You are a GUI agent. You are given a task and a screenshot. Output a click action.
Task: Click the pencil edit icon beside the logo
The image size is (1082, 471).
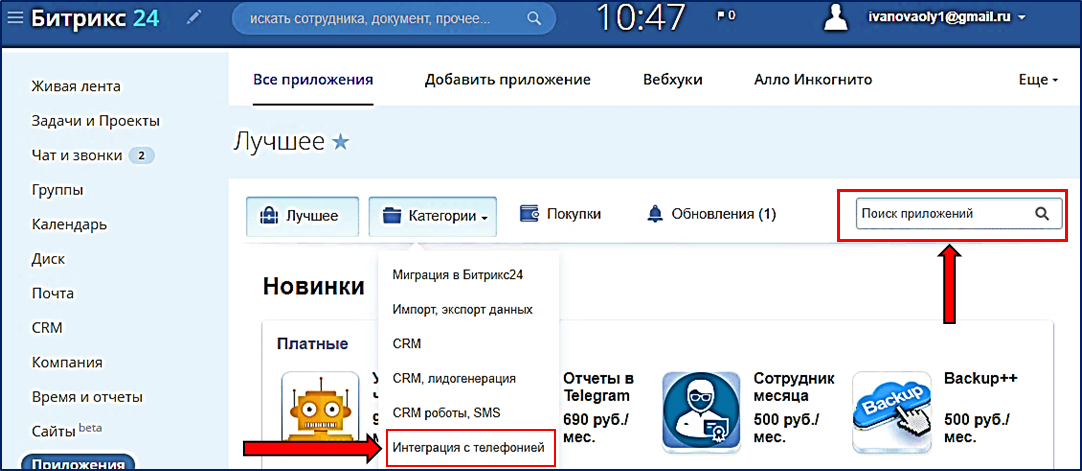[194, 18]
